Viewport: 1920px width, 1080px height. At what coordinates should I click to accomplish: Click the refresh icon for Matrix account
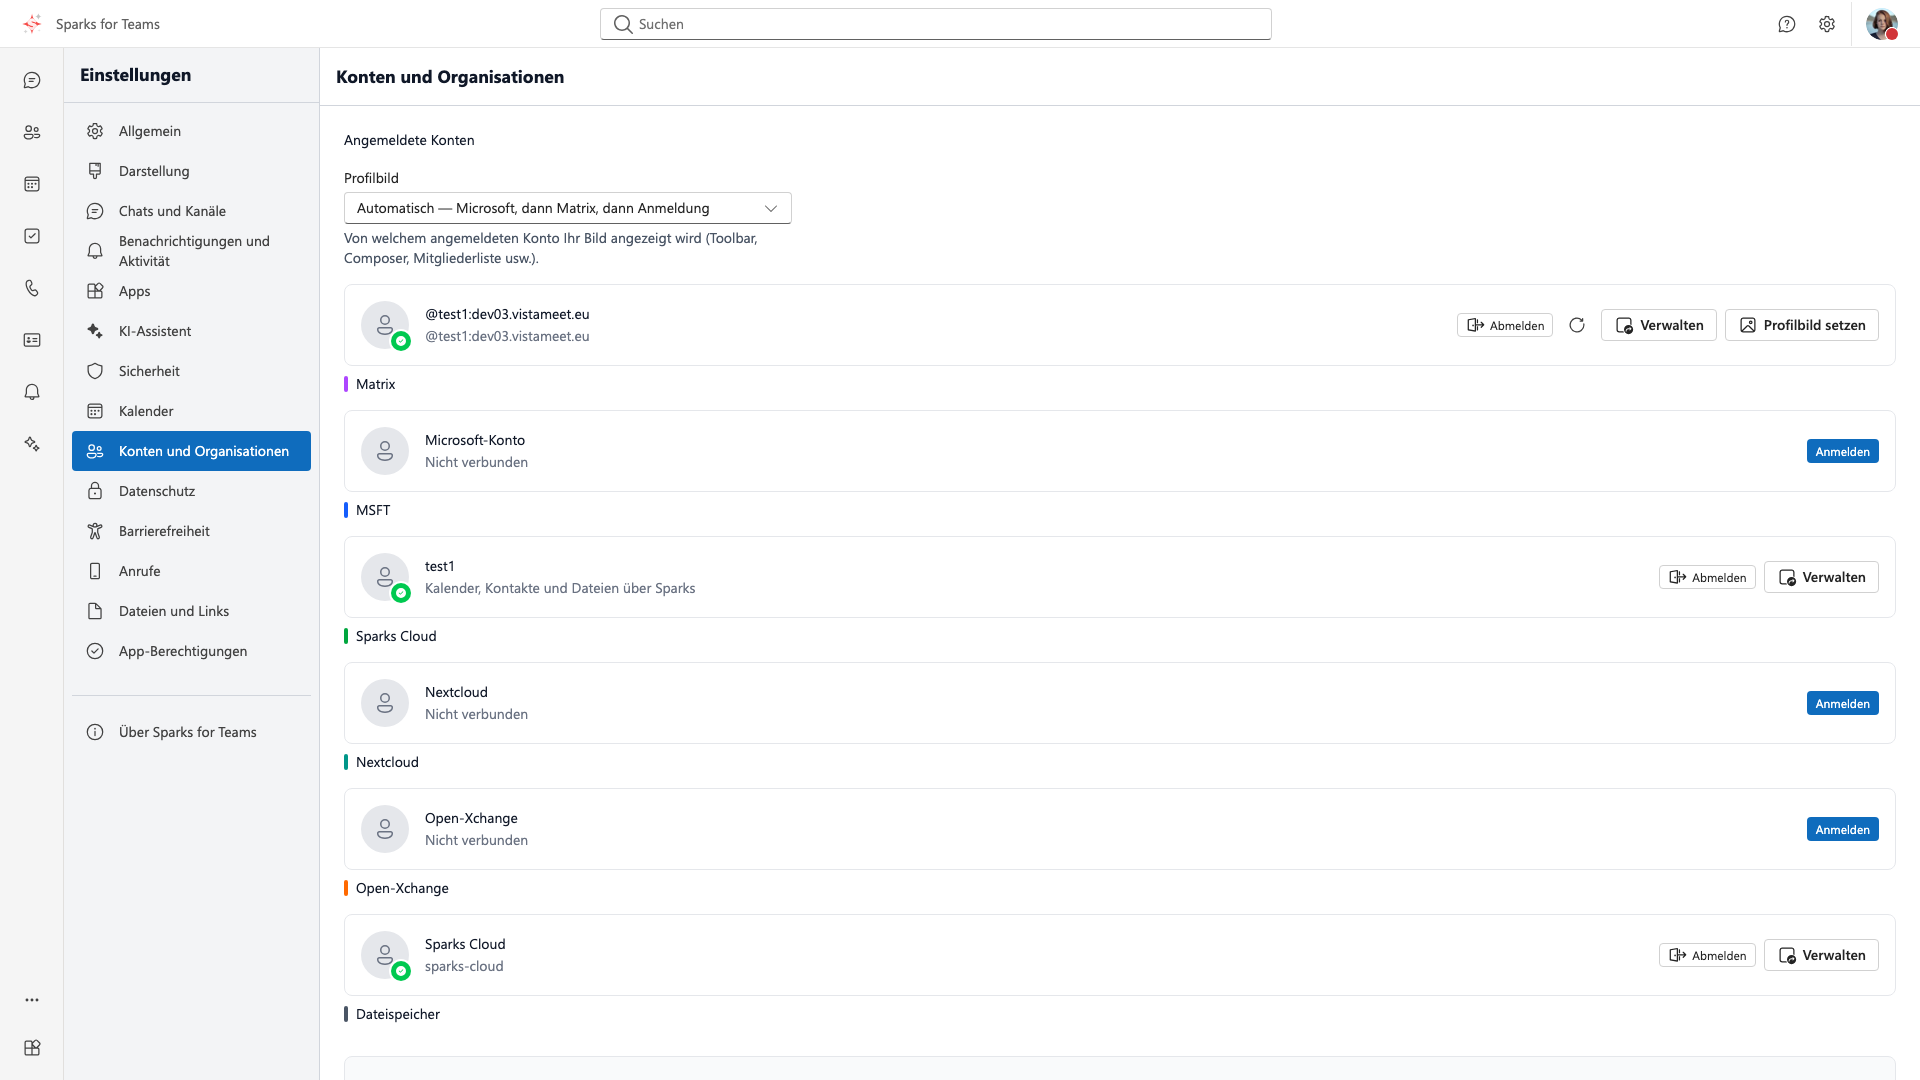point(1577,325)
